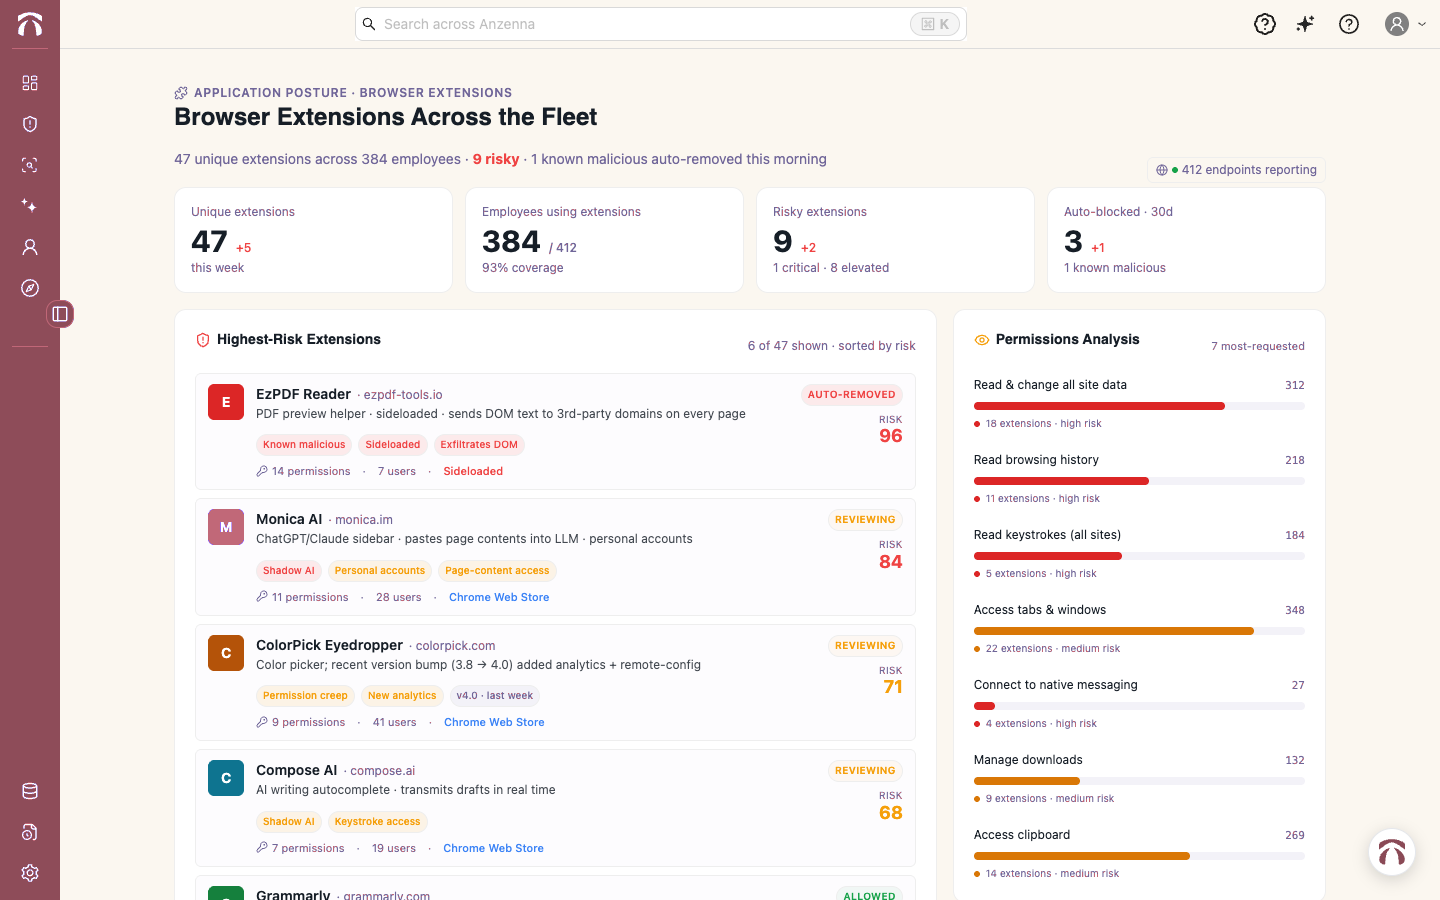Open the compose.ai link
The image size is (1440, 900).
(x=382, y=771)
